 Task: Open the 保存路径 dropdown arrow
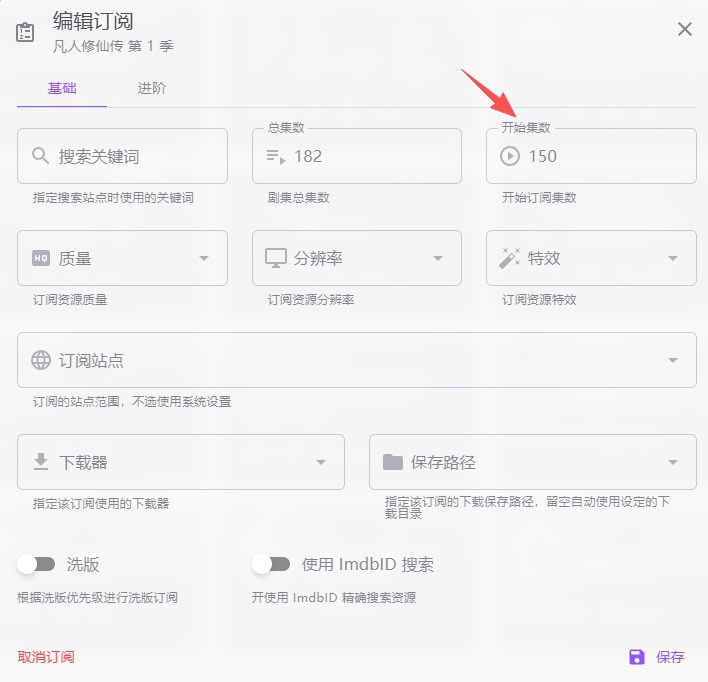point(673,462)
